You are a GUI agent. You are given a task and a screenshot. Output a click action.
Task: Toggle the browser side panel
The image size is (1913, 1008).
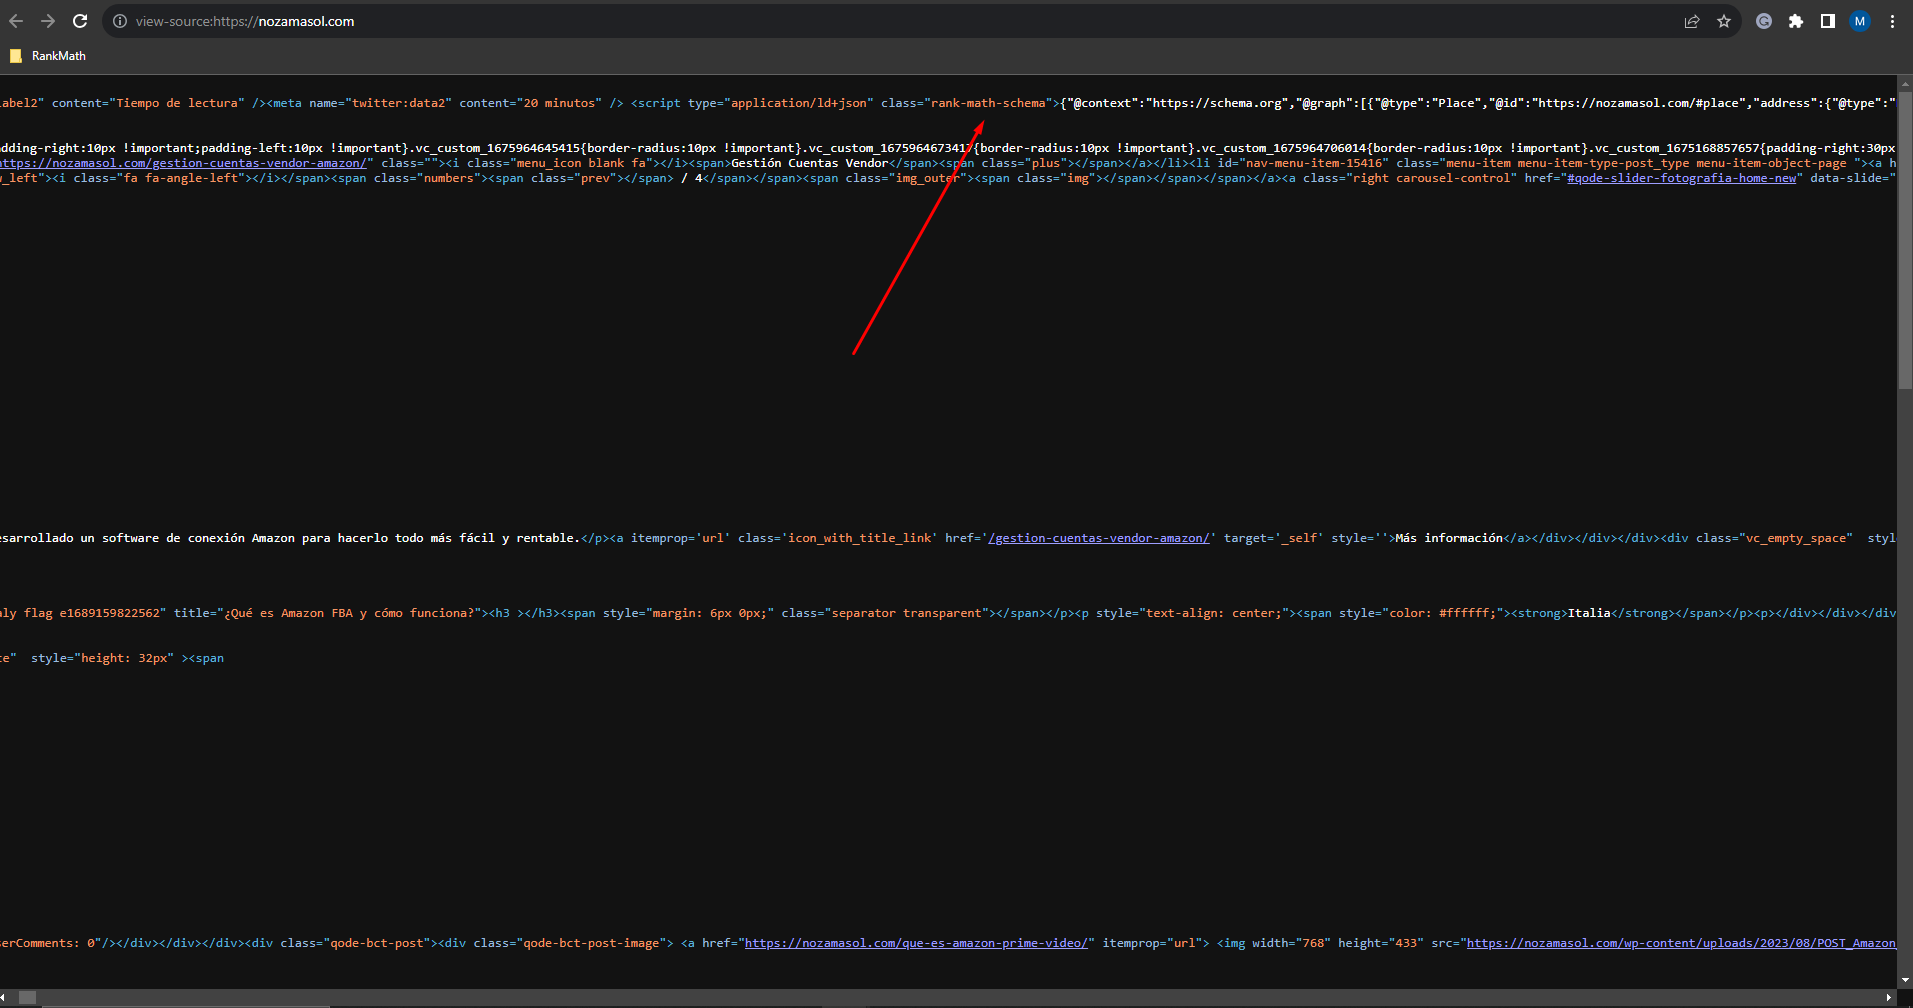pyautogui.click(x=1828, y=21)
